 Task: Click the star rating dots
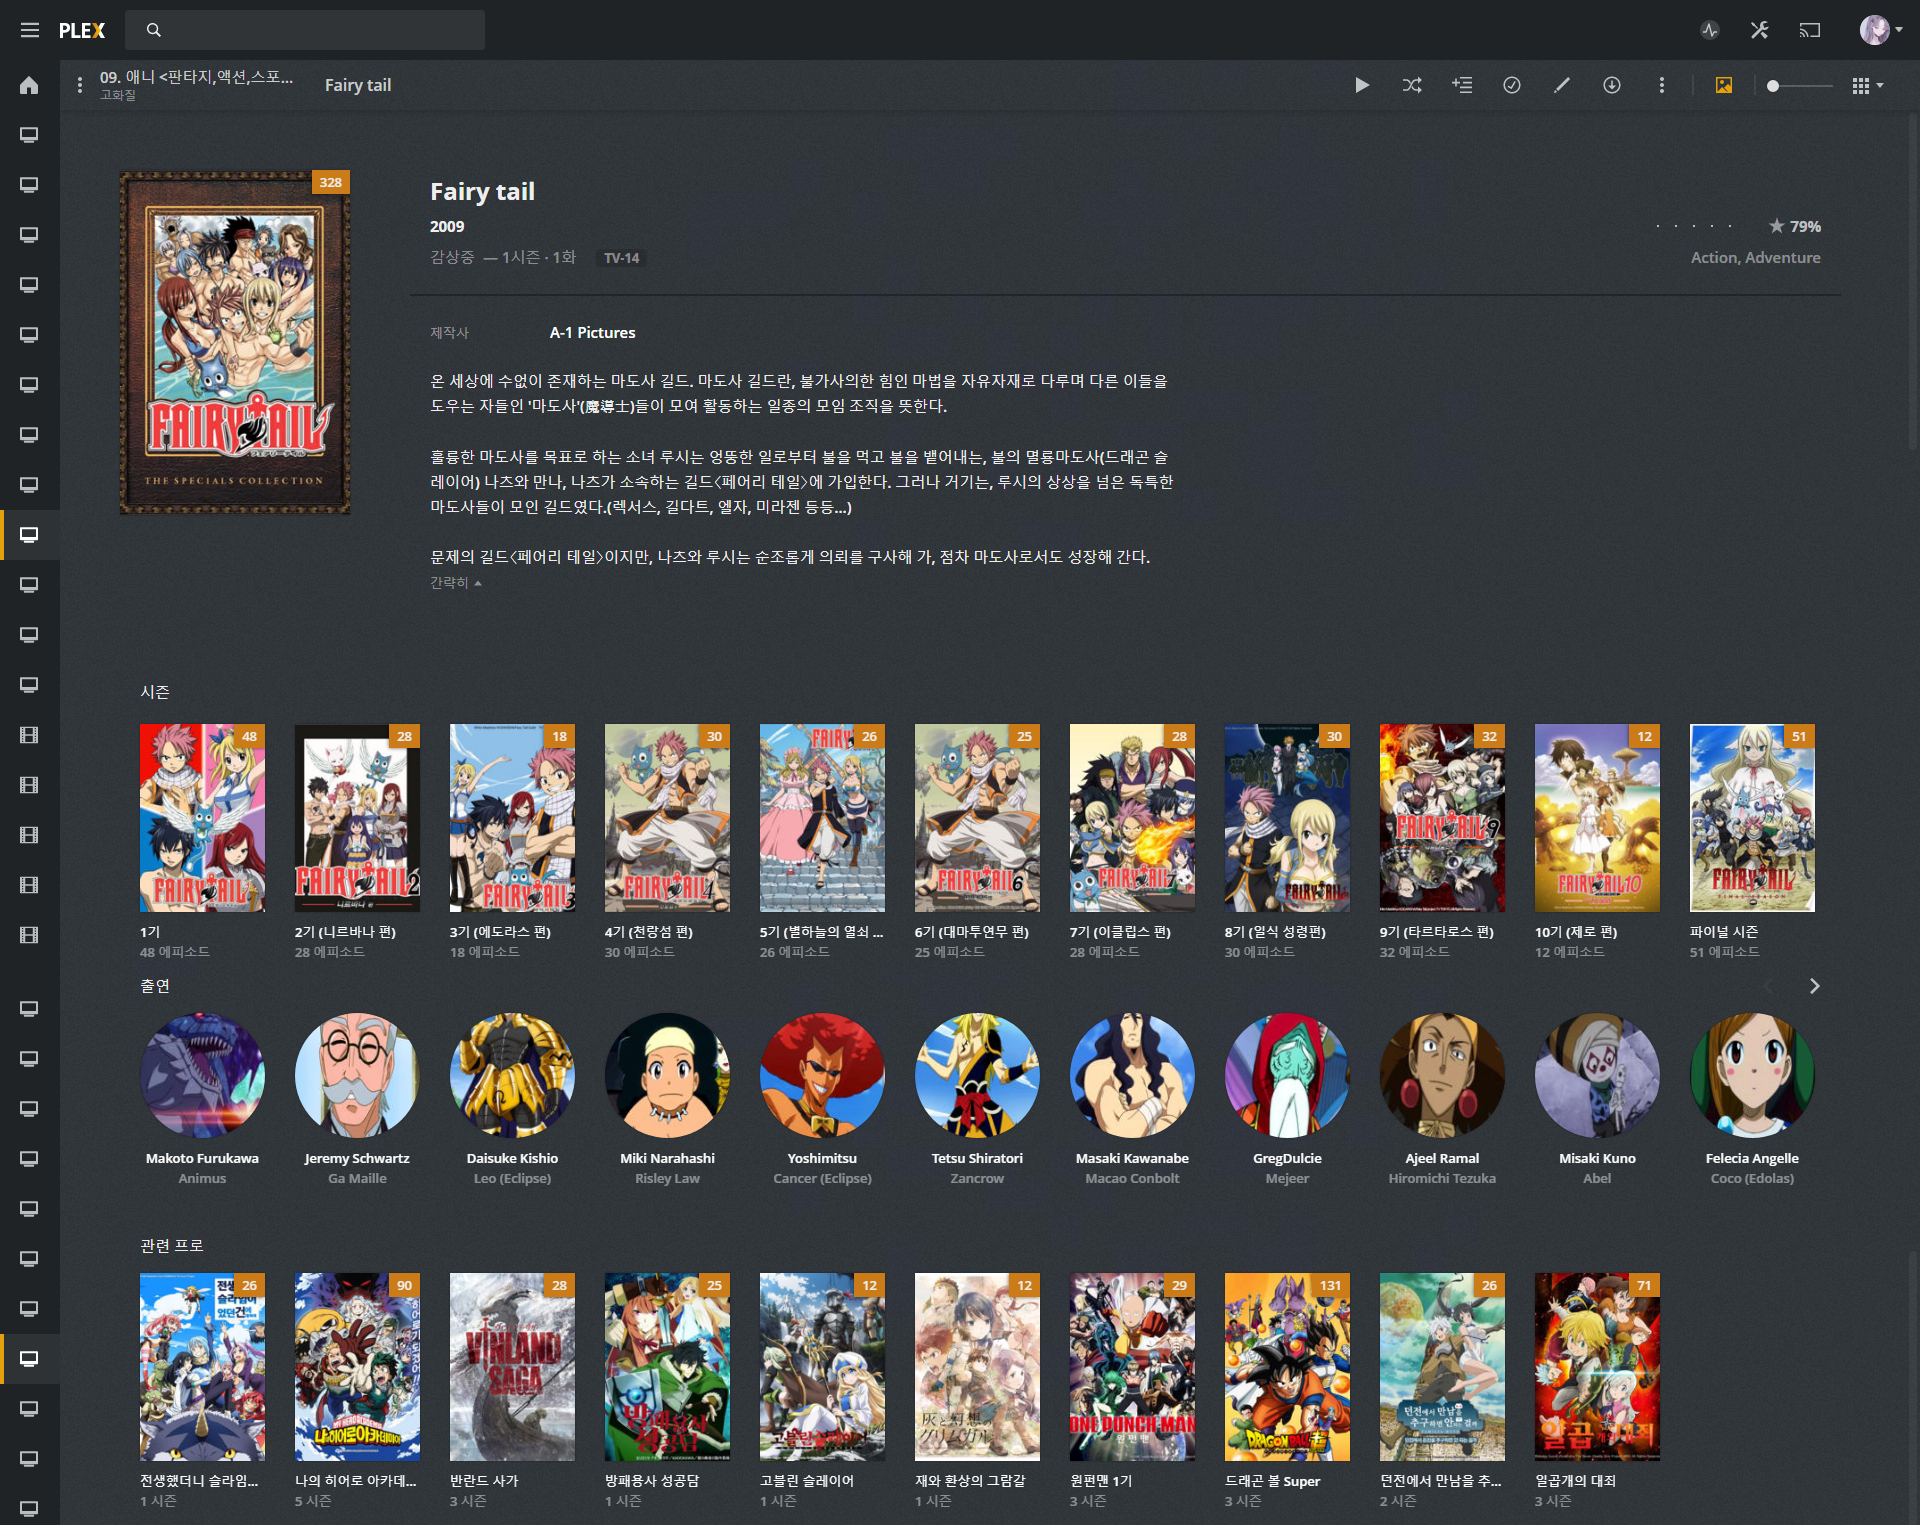(x=1693, y=226)
